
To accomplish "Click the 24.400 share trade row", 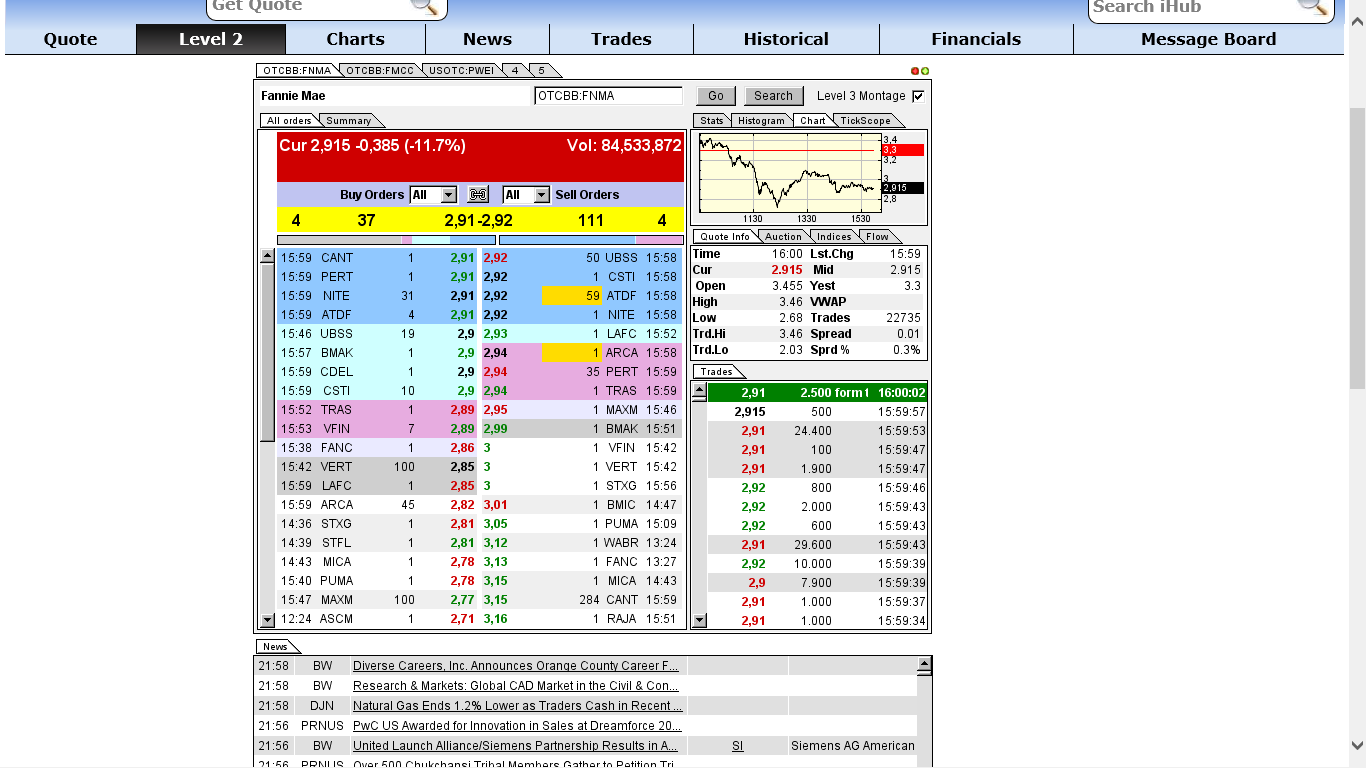I will pyautogui.click(x=817, y=431).
